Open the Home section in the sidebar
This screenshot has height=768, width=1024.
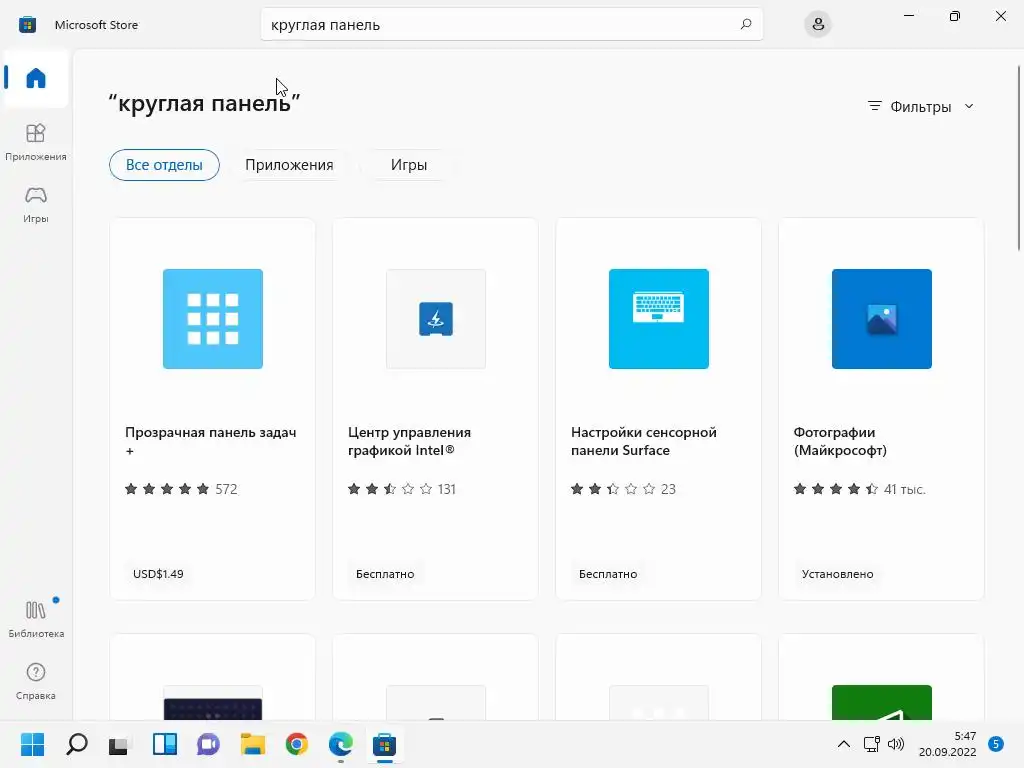click(x=36, y=78)
